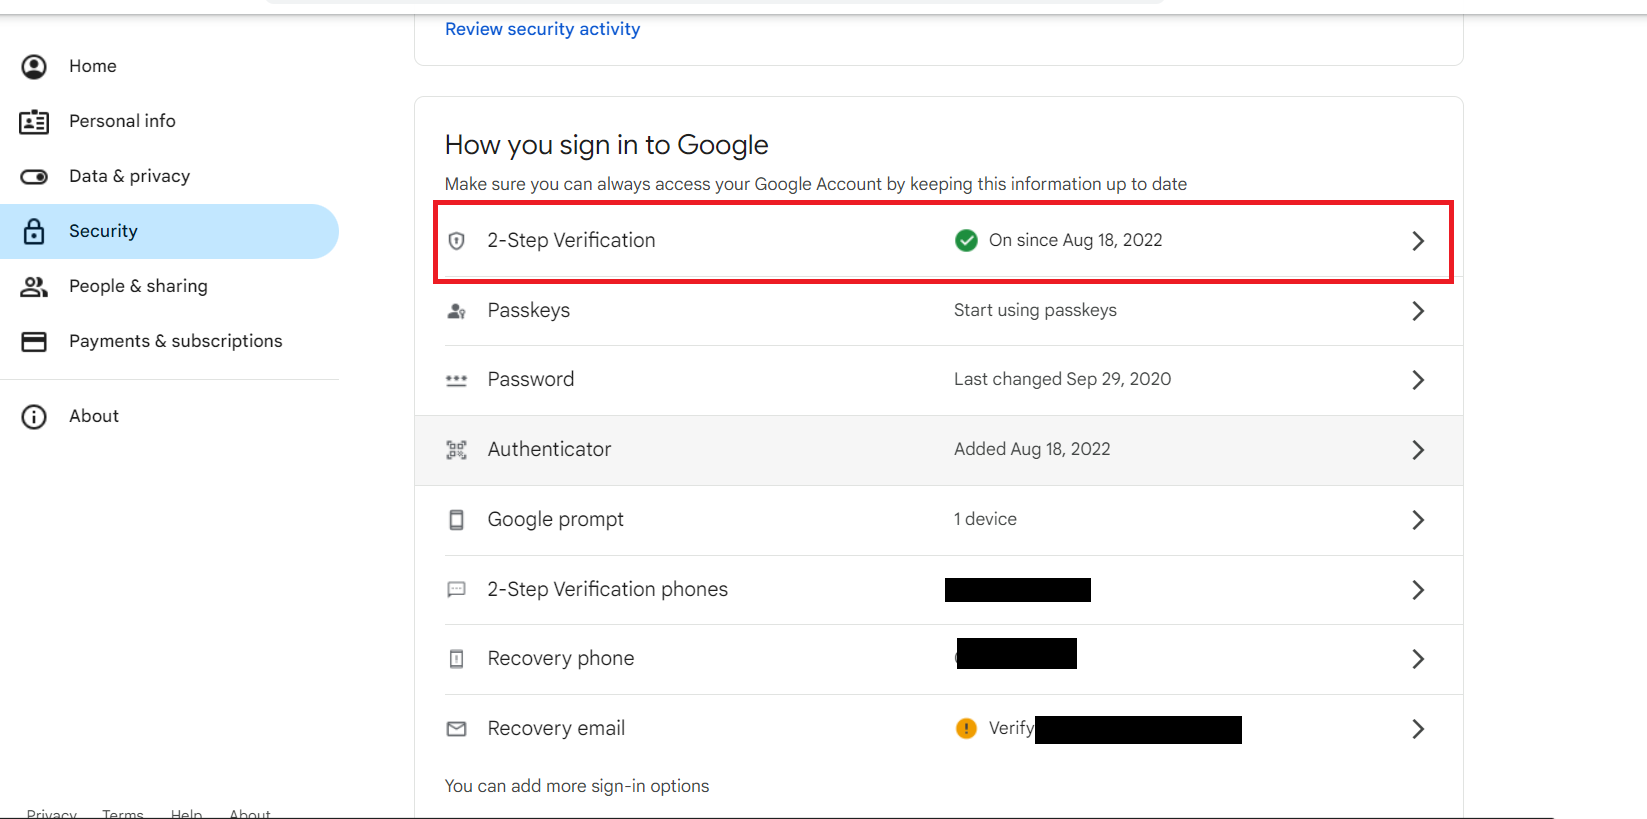Click the About info circle icon
The image size is (1647, 819).
[x=34, y=417]
